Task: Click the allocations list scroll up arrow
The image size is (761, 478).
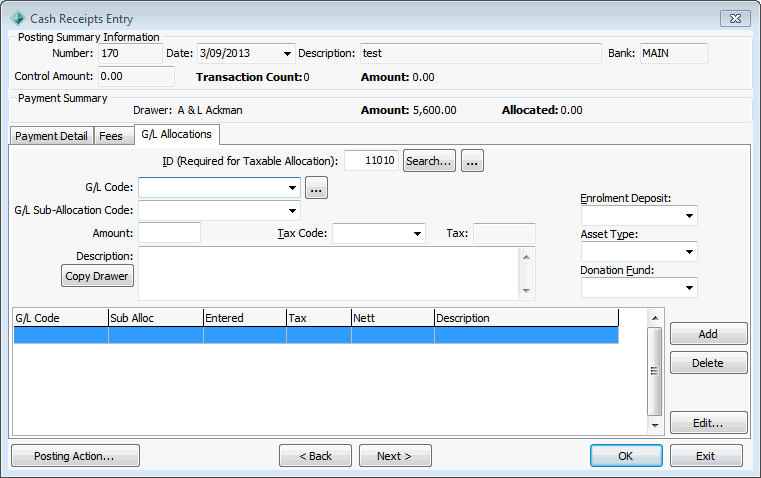Action: click(x=655, y=318)
